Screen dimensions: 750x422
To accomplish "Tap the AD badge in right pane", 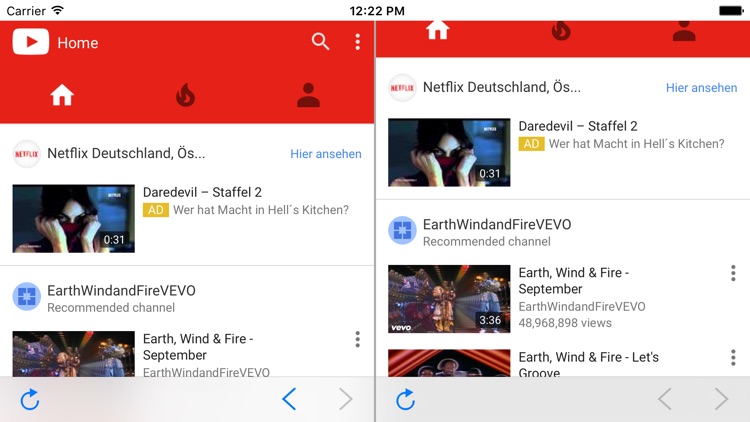I will click(531, 144).
